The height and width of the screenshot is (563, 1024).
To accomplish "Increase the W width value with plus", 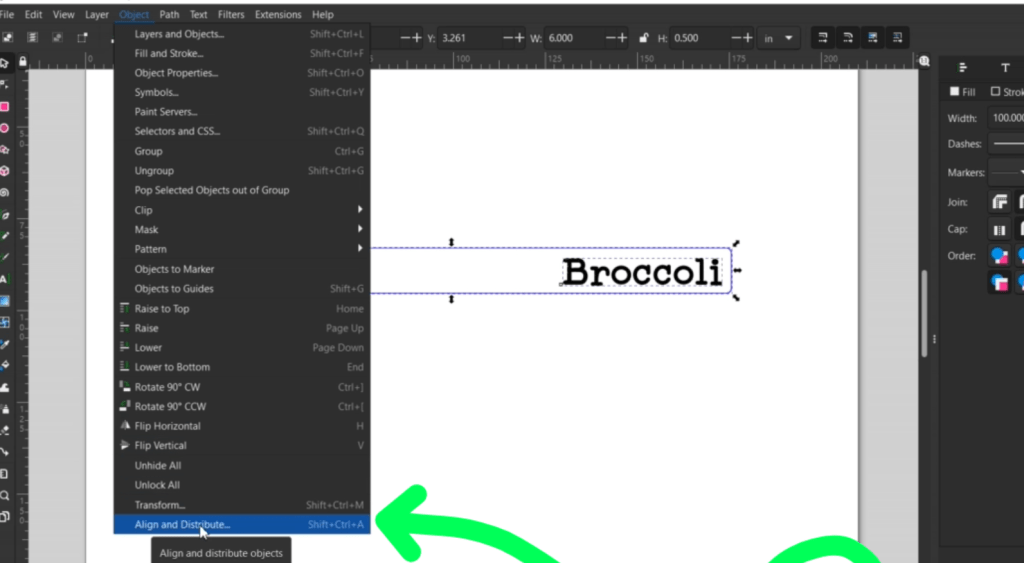I will tap(622, 38).
